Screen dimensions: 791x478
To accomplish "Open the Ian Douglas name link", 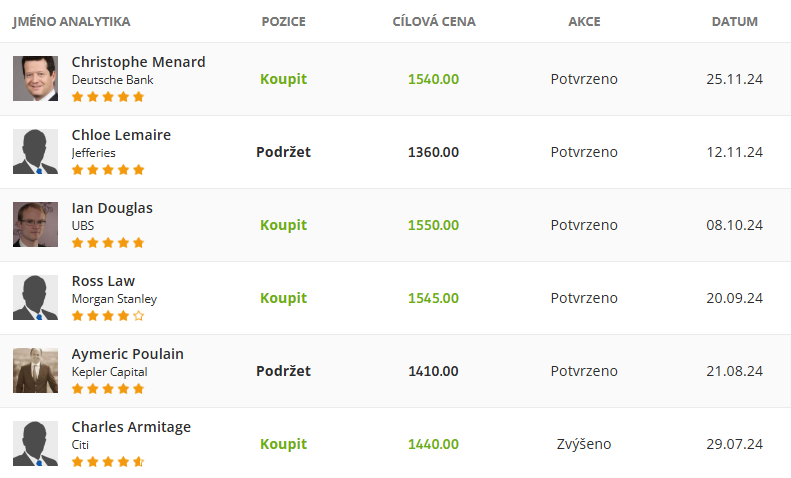I will tap(112, 208).
